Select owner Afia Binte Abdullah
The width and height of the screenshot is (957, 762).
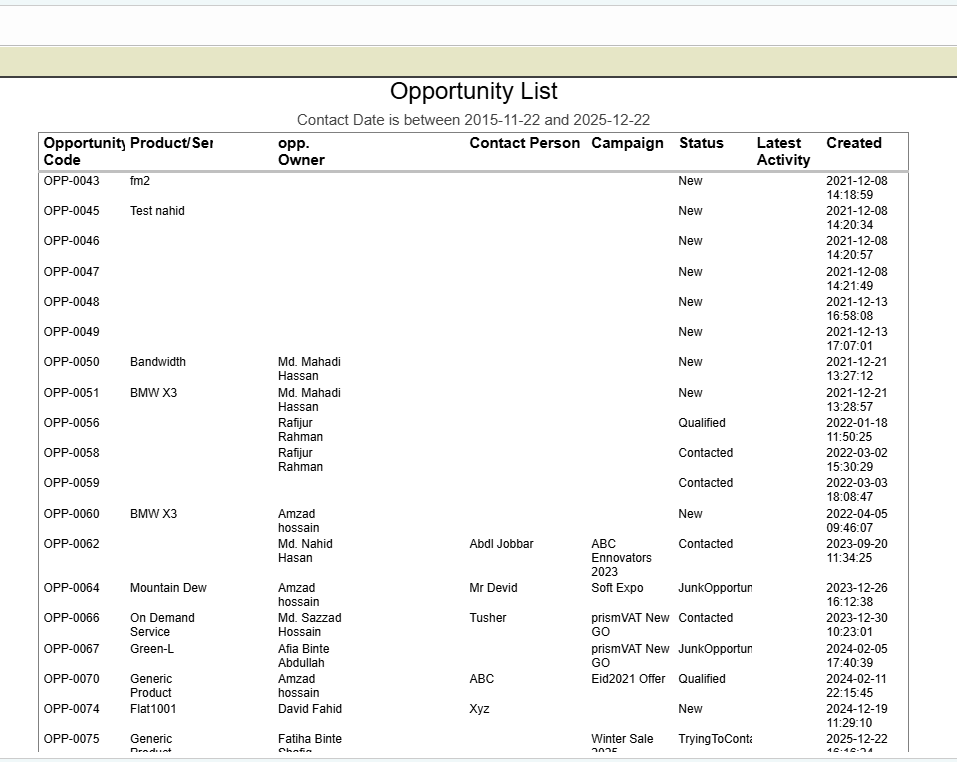[303, 656]
